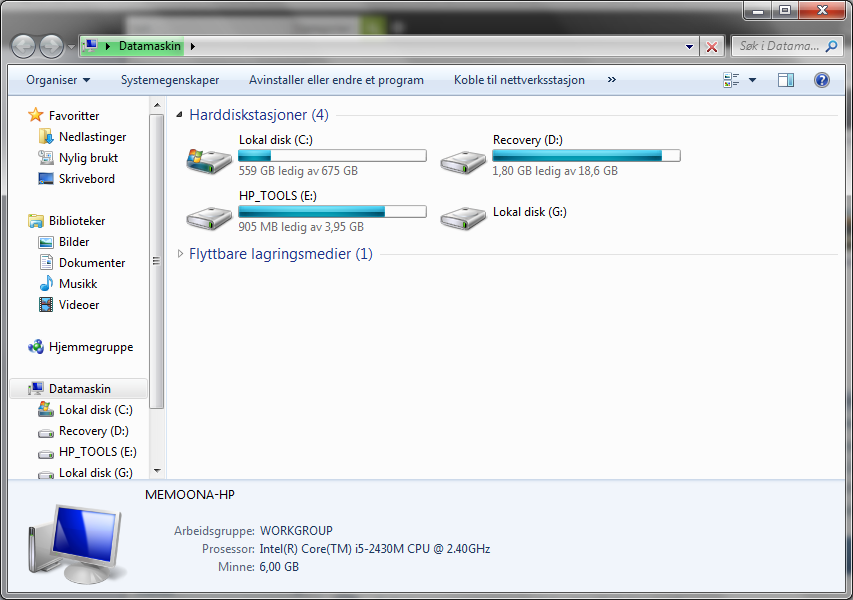This screenshot has width=853, height=600.
Task: Open Bilder library
Action: tap(74, 242)
